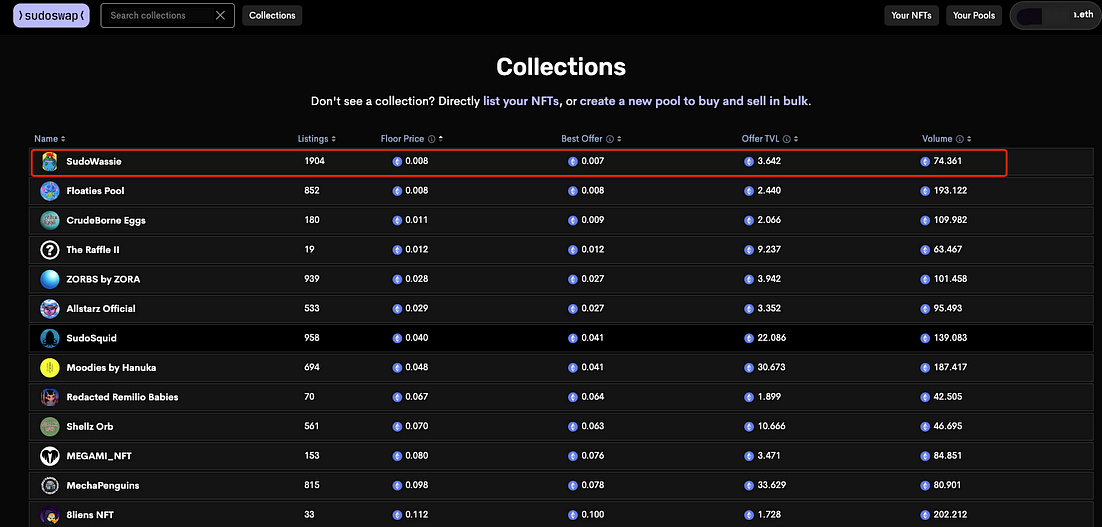Click ETH icon beside SudoWassie floor price 0.008
1102x527 pixels.
click(x=397, y=162)
